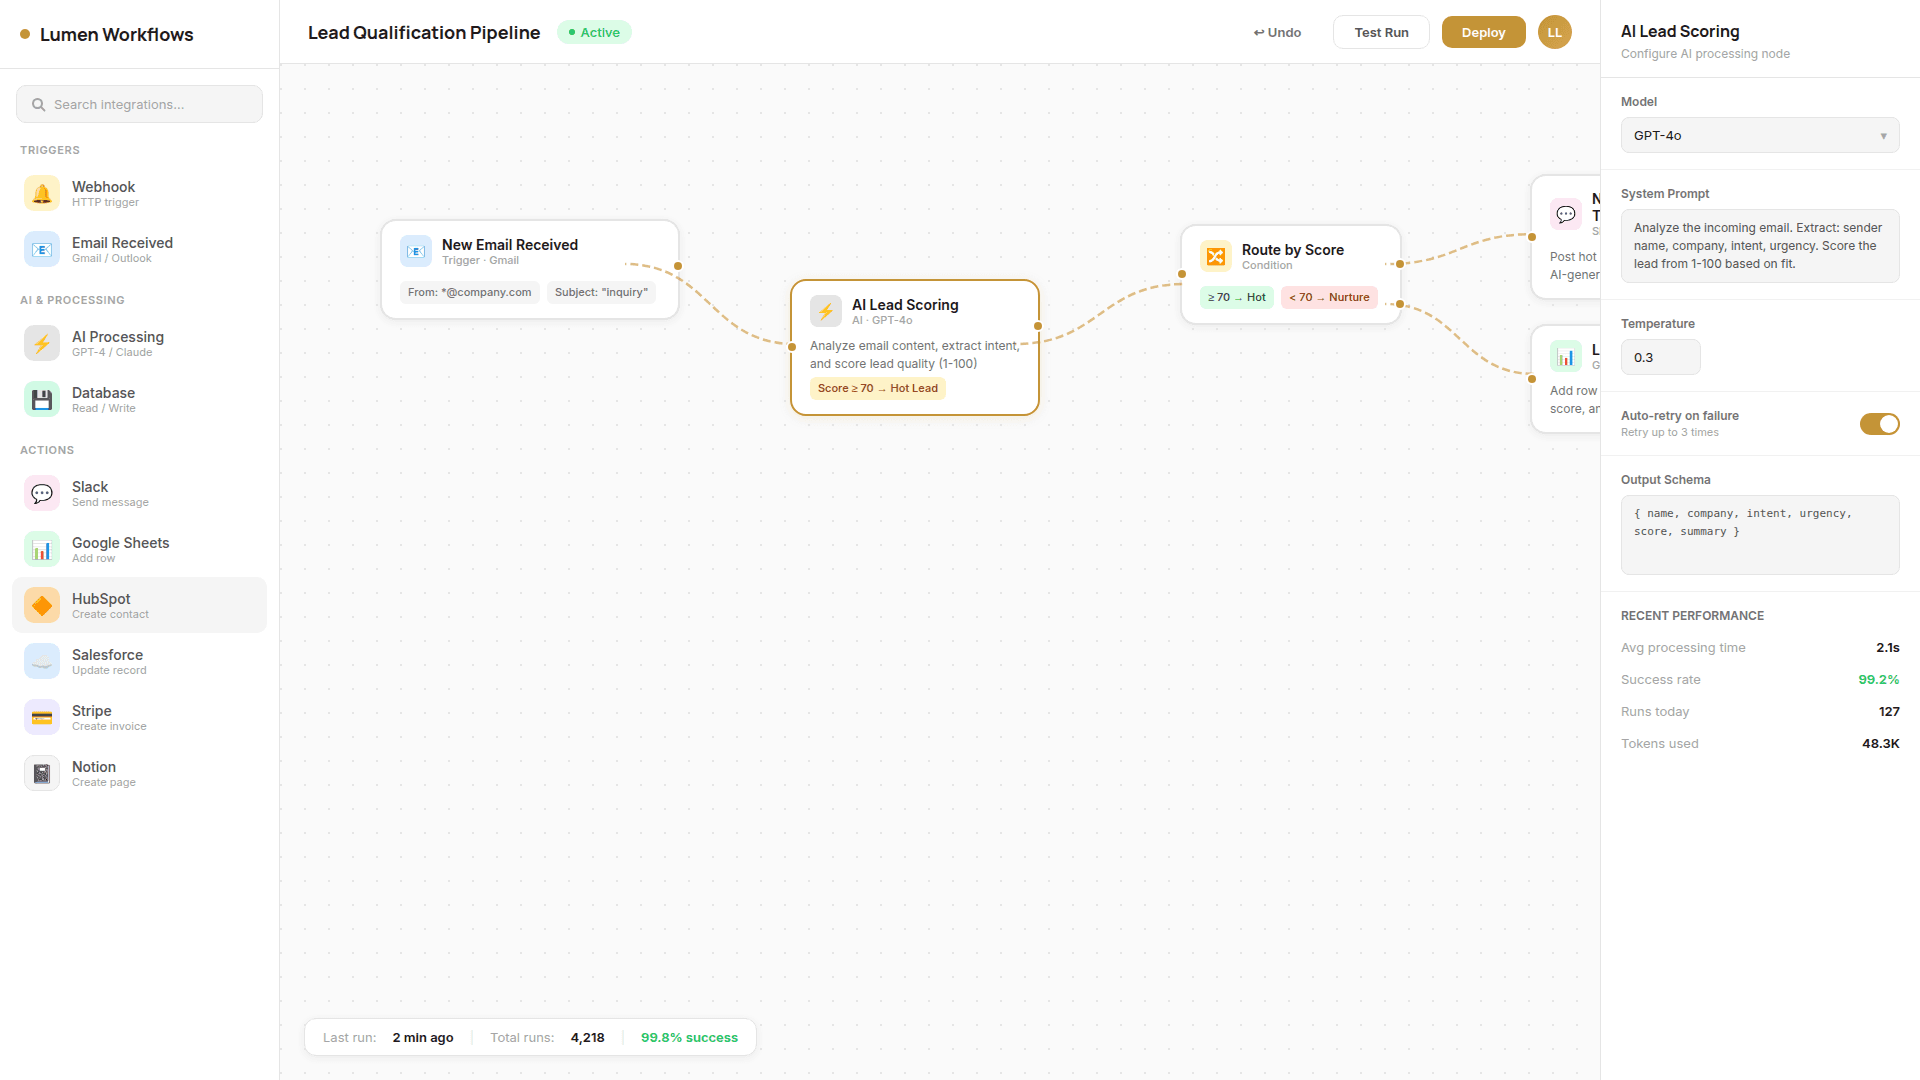Click the Active status pill

click(x=594, y=32)
